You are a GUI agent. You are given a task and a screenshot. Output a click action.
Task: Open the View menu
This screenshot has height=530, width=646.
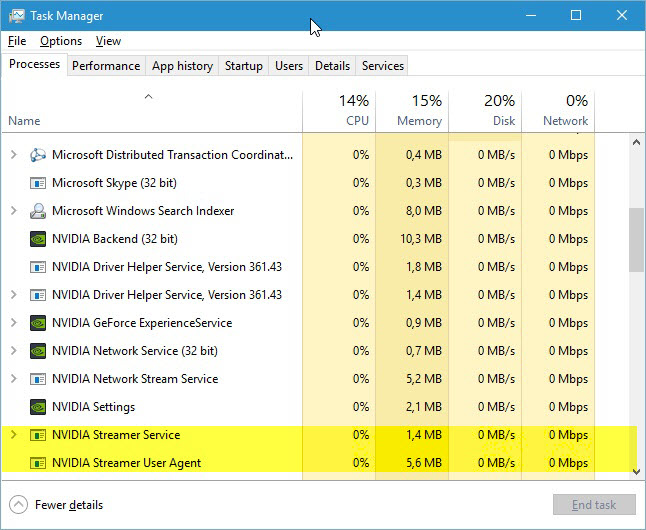108,41
